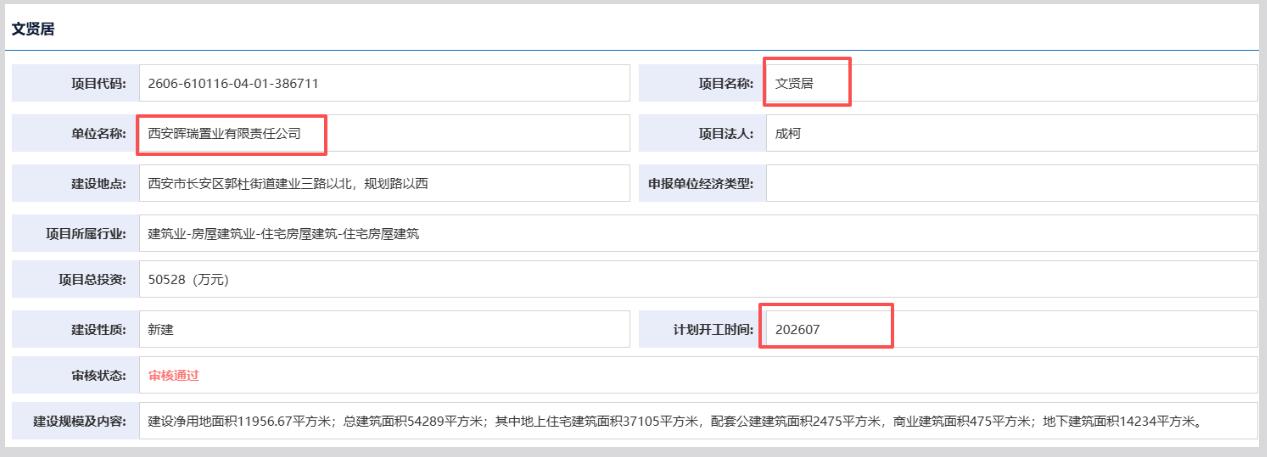Select the 项目名称 label
Screen dimensions: 1267x457
[x=725, y=83]
